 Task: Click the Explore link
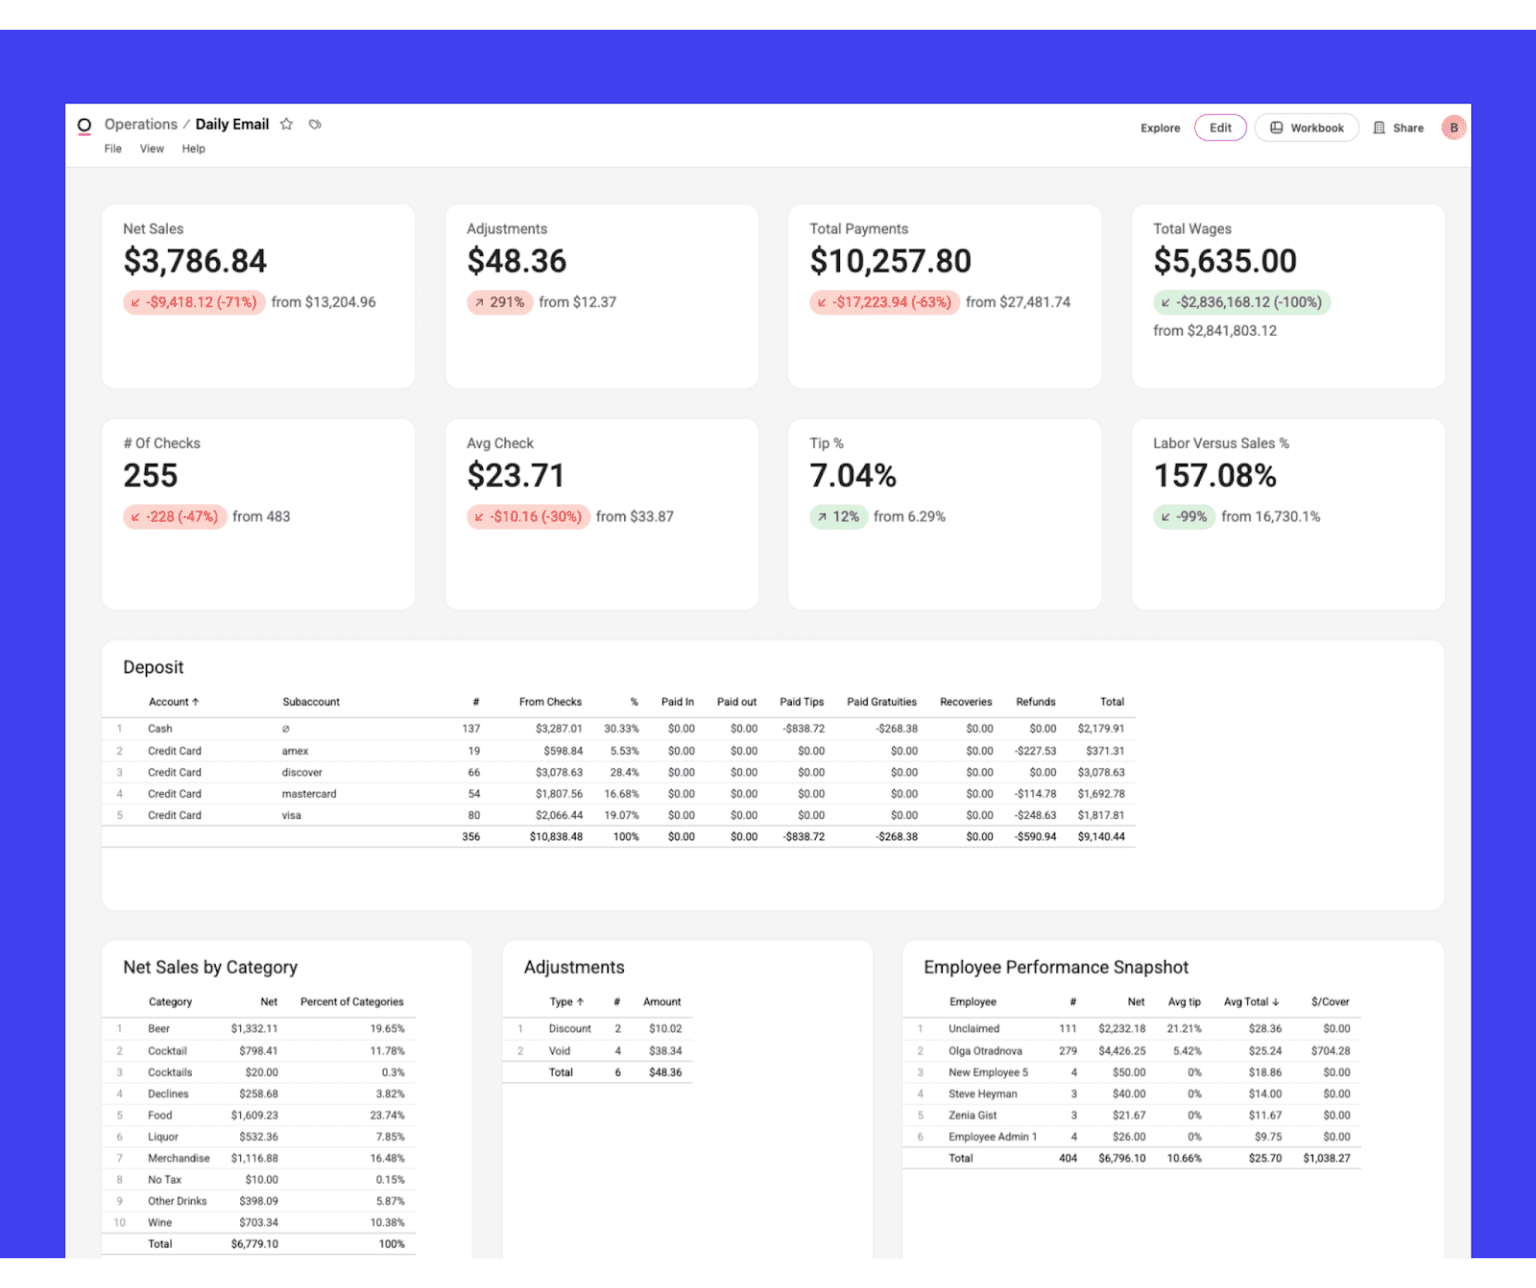pos(1160,128)
